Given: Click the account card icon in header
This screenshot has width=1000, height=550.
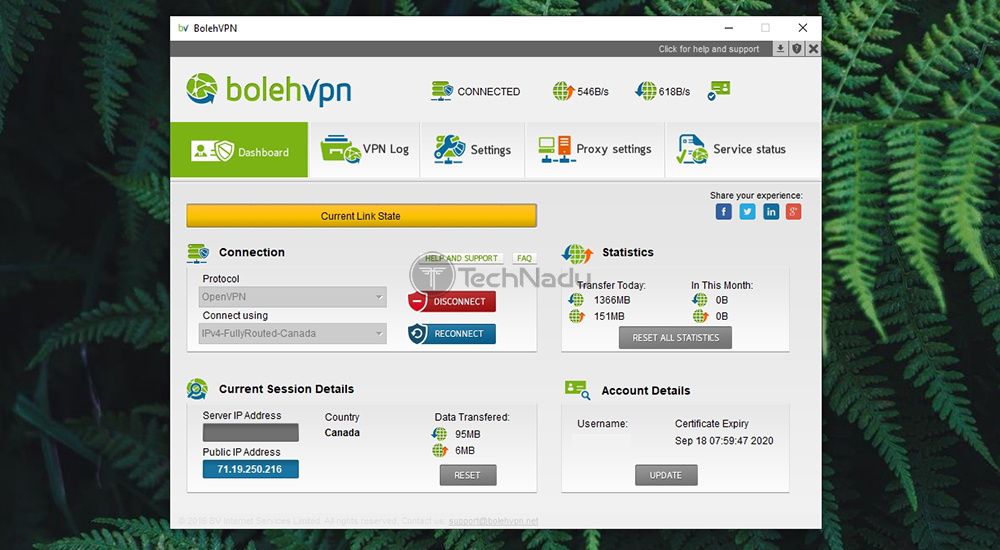Looking at the screenshot, I should [719, 90].
